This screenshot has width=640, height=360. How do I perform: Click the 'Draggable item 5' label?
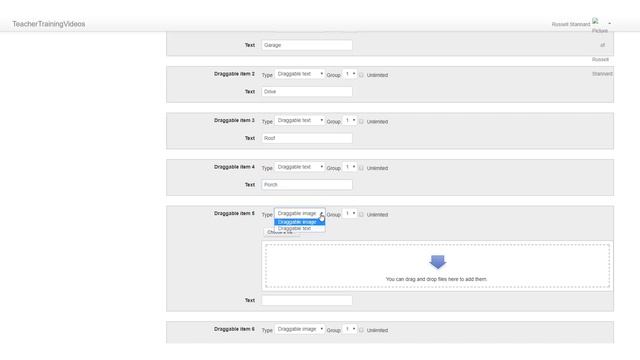tap(234, 213)
